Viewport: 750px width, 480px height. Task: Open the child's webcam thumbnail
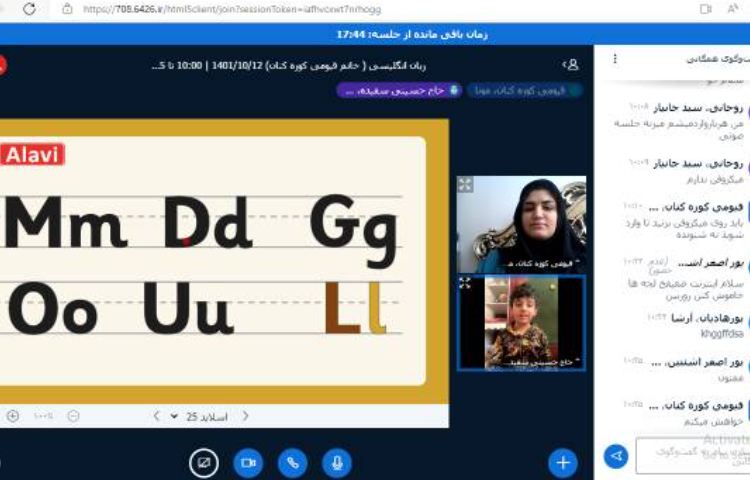click(x=521, y=323)
